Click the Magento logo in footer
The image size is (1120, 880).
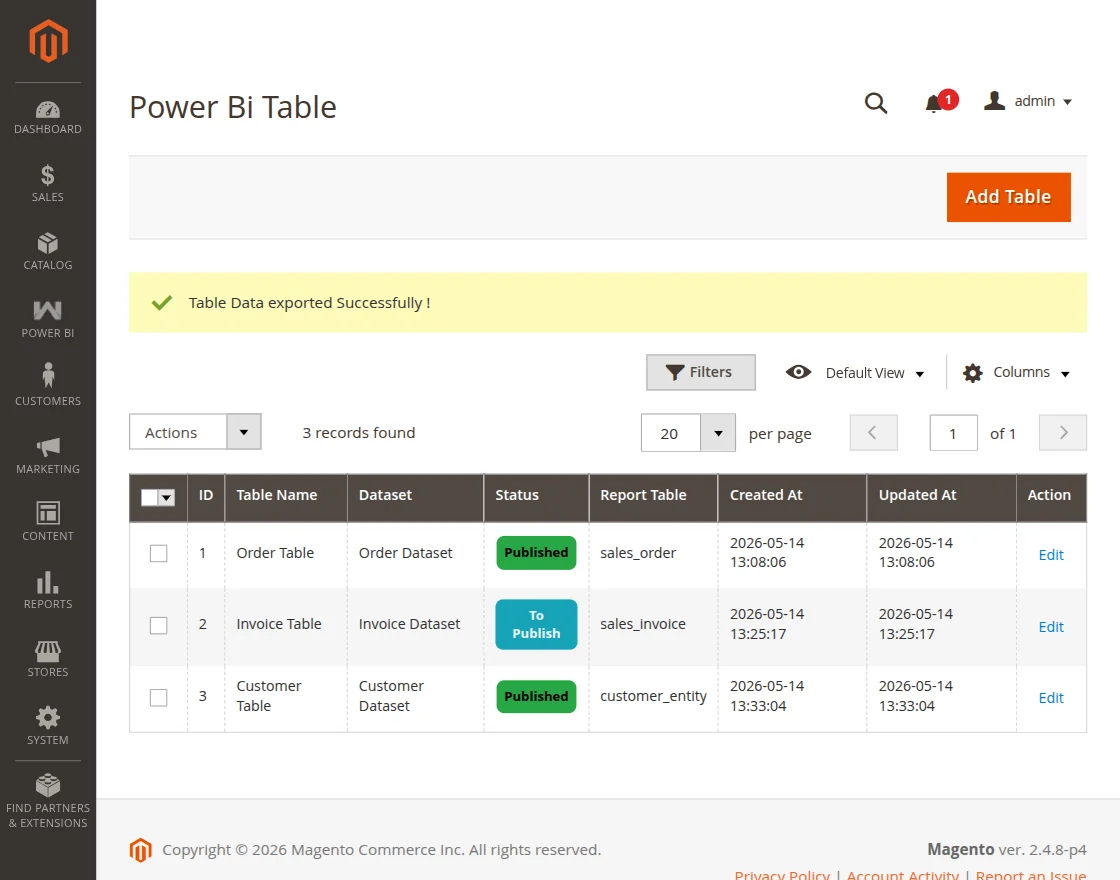click(141, 850)
